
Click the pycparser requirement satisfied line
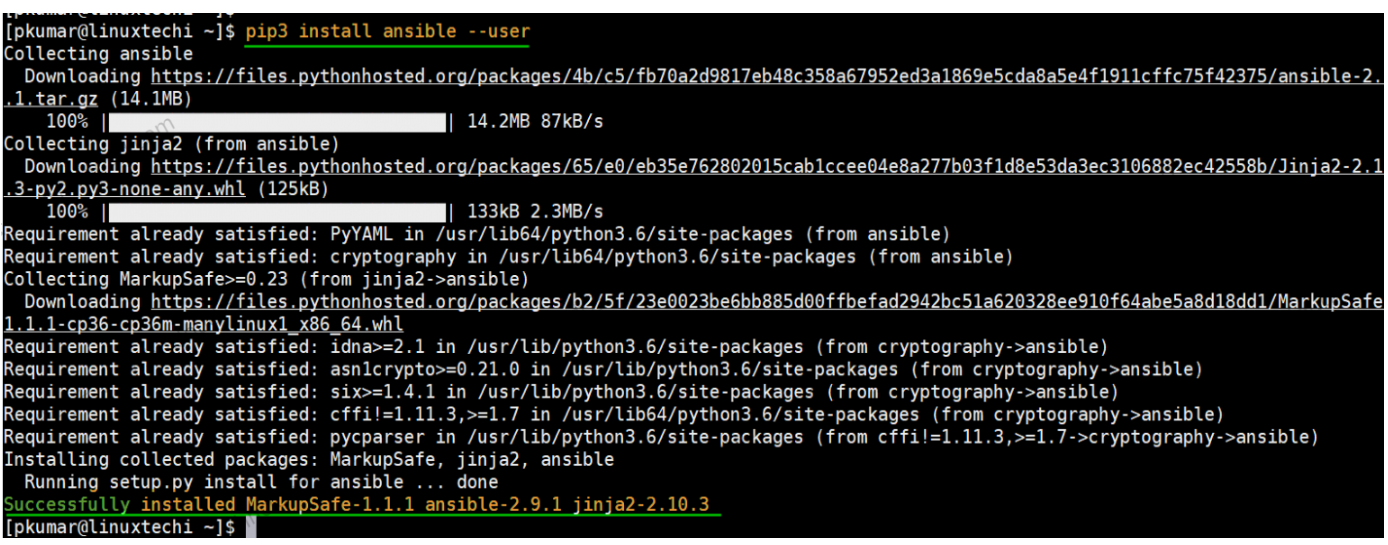661,437
